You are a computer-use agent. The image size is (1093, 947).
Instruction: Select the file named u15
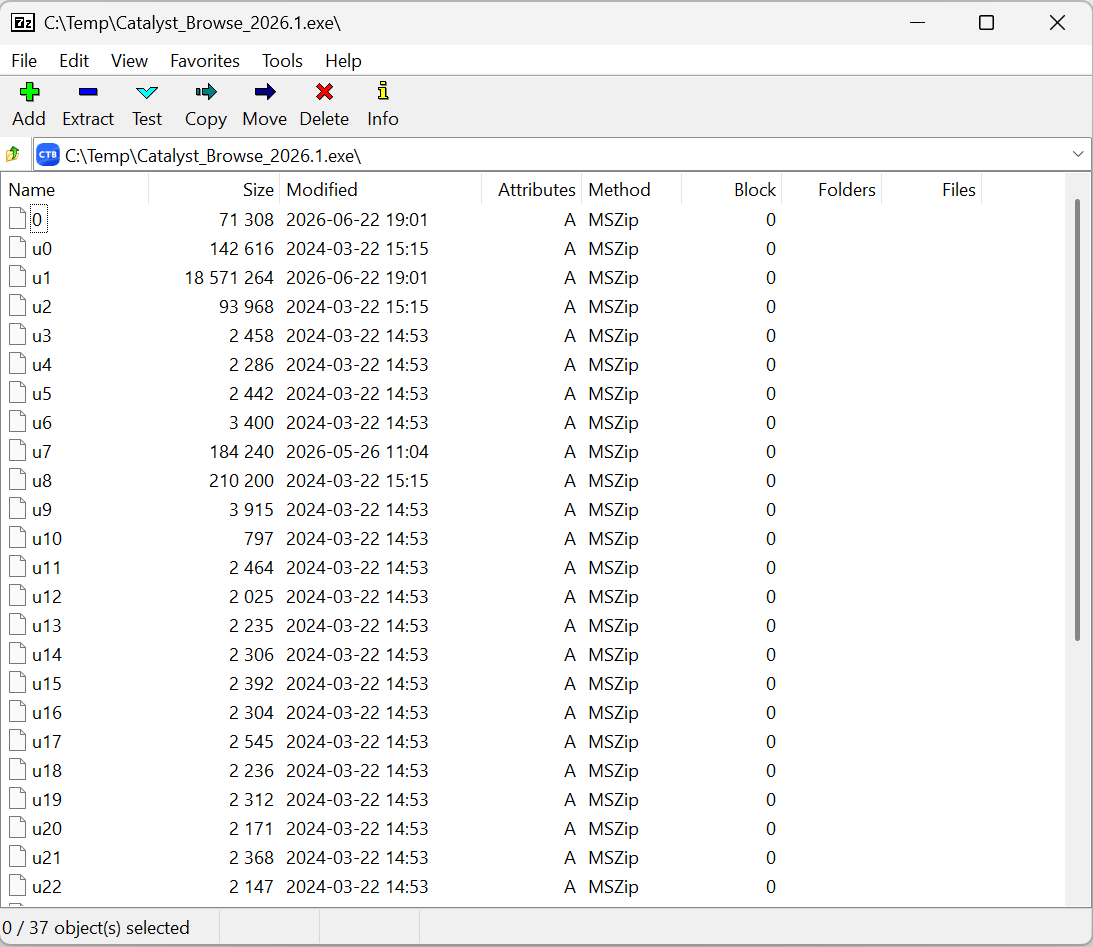47,684
